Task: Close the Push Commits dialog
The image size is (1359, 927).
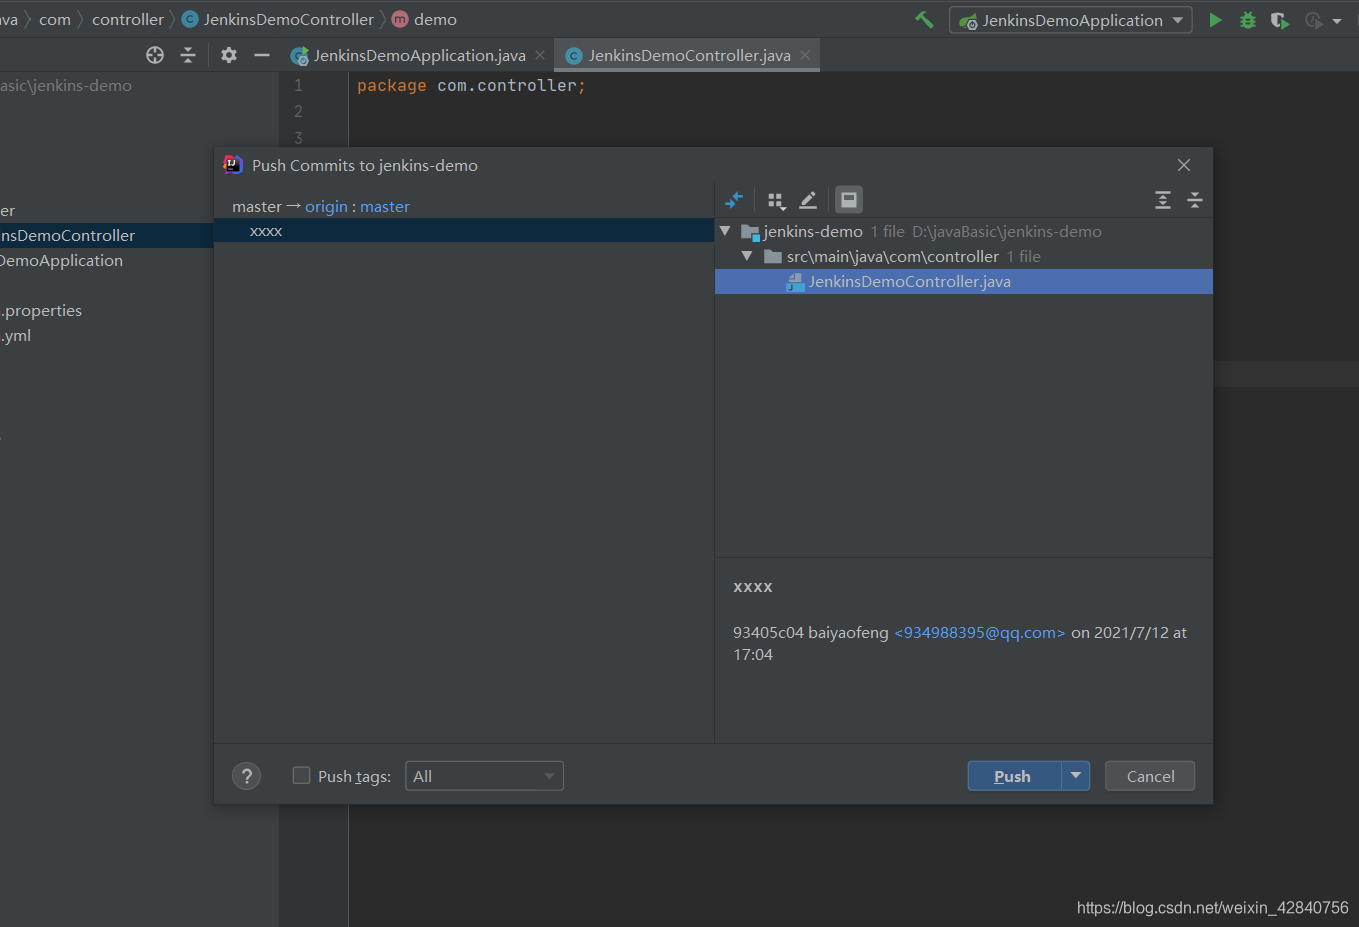Action: click(x=1184, y=165)
